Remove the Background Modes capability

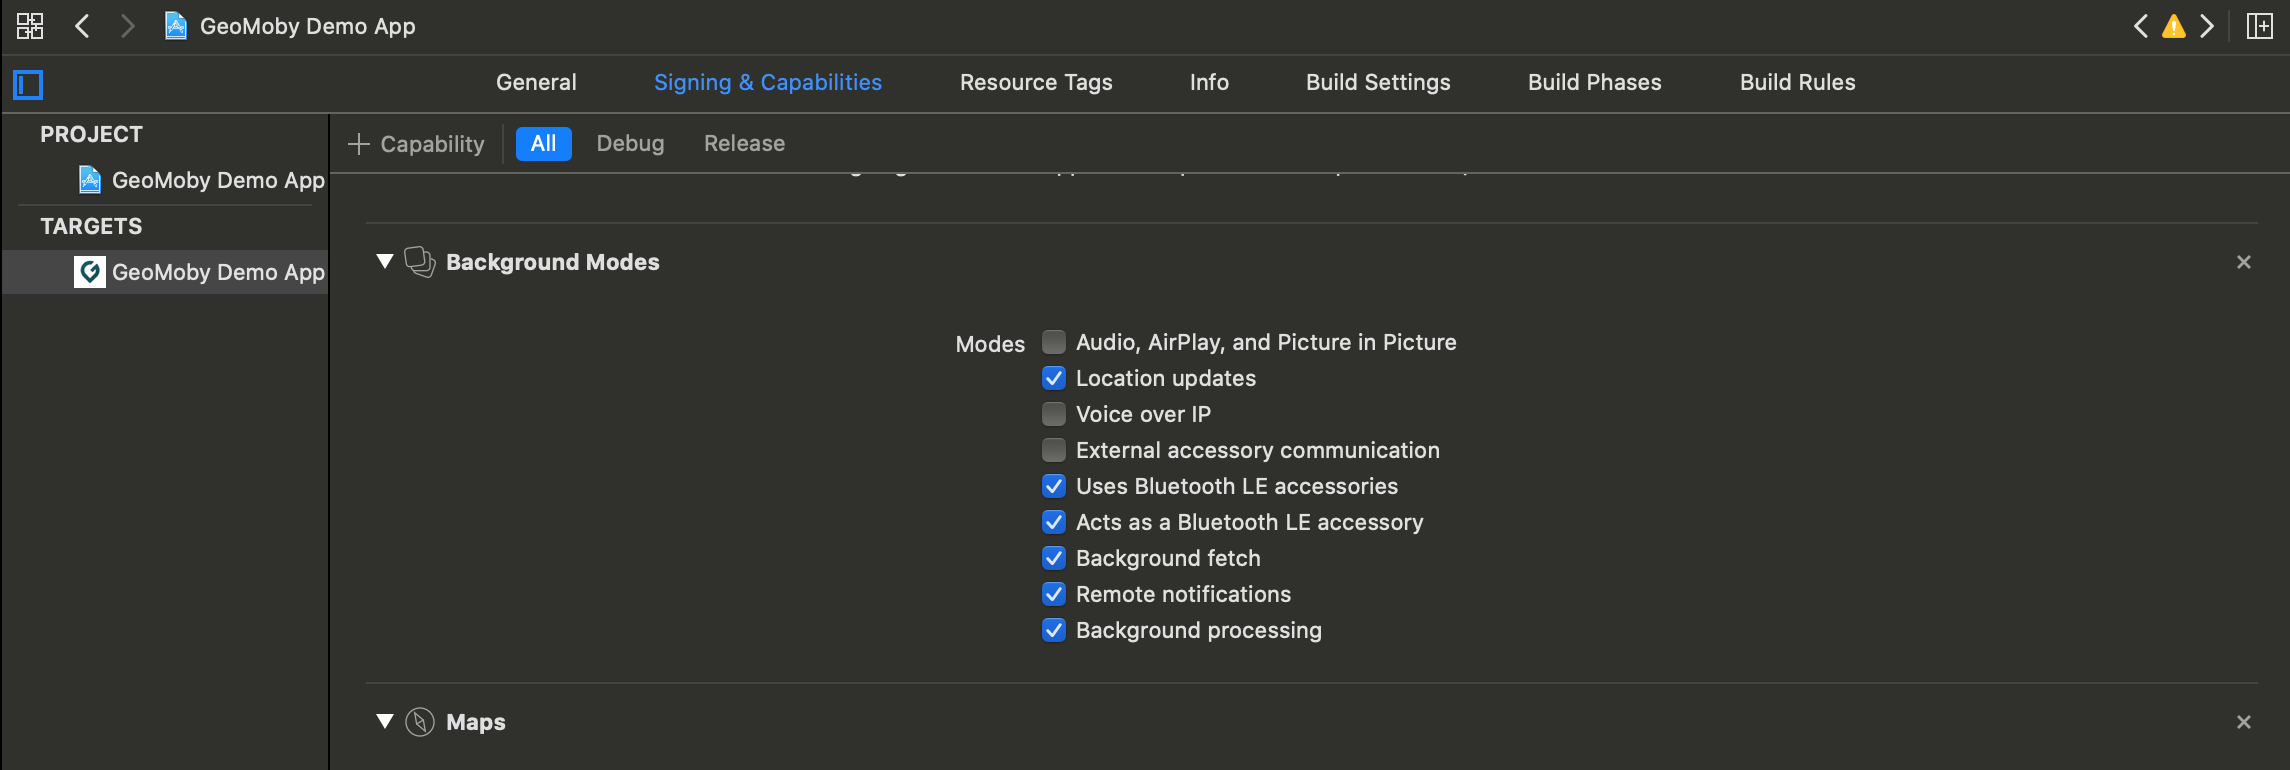[x=2244, y=262]
